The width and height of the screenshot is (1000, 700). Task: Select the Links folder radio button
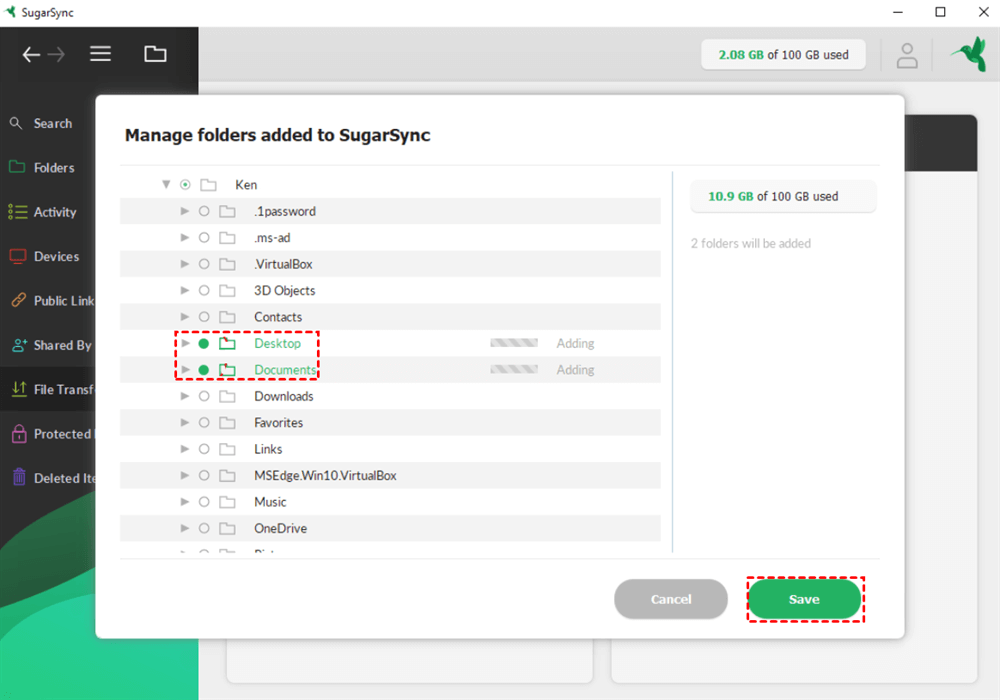tap(204, 449)
